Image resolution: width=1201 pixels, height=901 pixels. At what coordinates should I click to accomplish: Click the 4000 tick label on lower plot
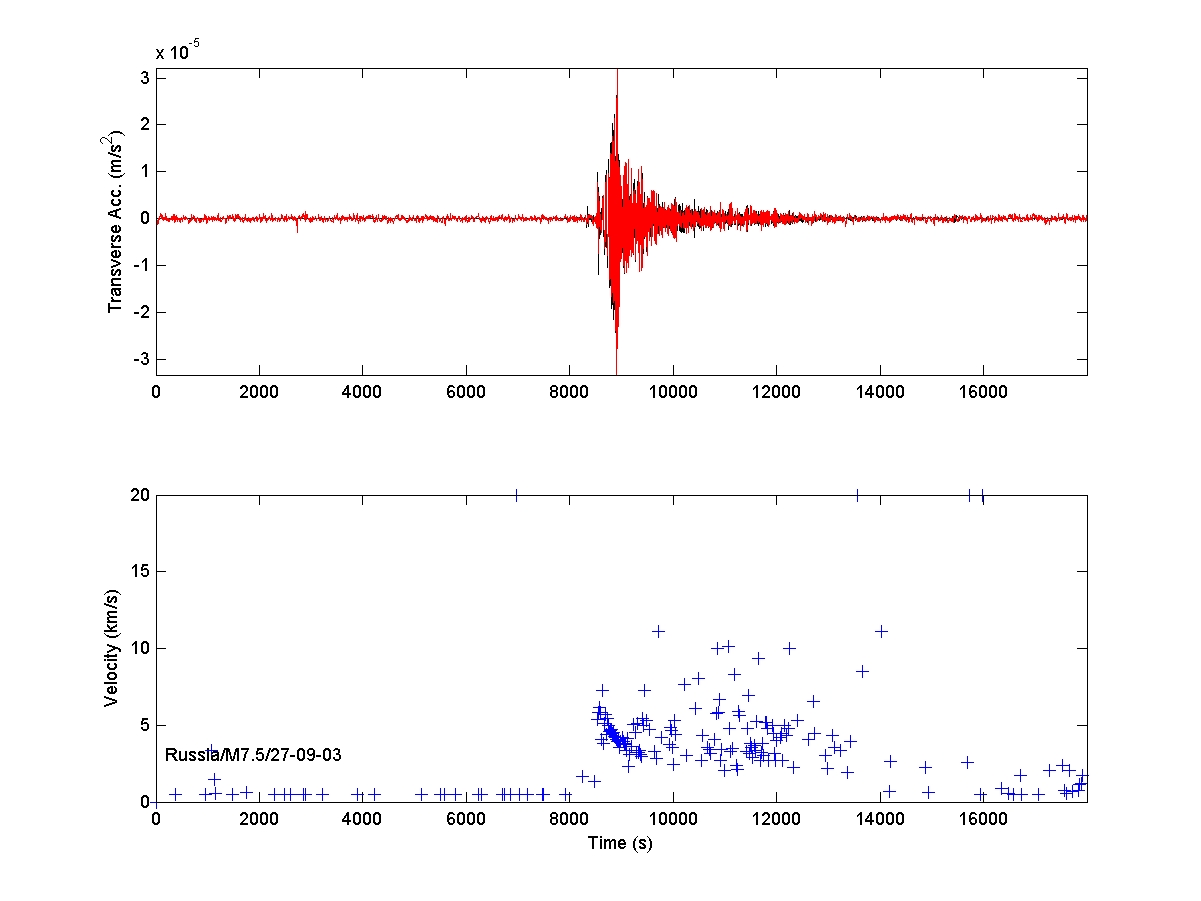[361, 819]
